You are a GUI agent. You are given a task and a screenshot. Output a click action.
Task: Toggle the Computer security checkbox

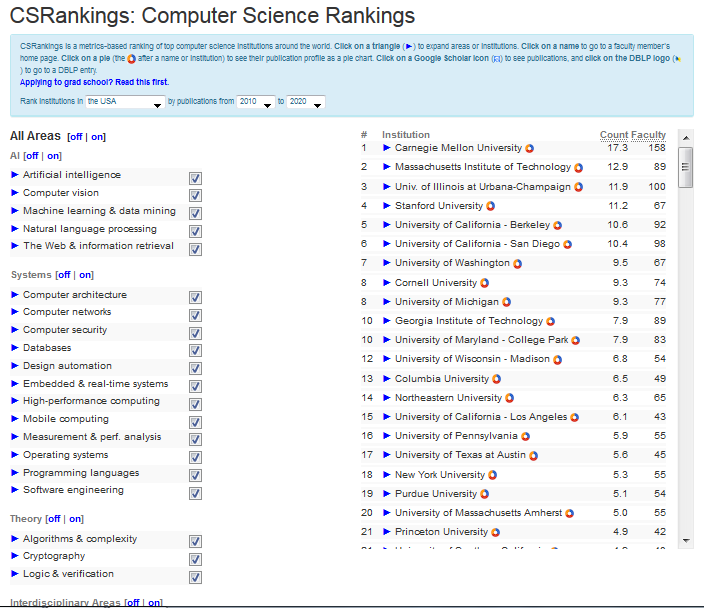pos(195,332)
